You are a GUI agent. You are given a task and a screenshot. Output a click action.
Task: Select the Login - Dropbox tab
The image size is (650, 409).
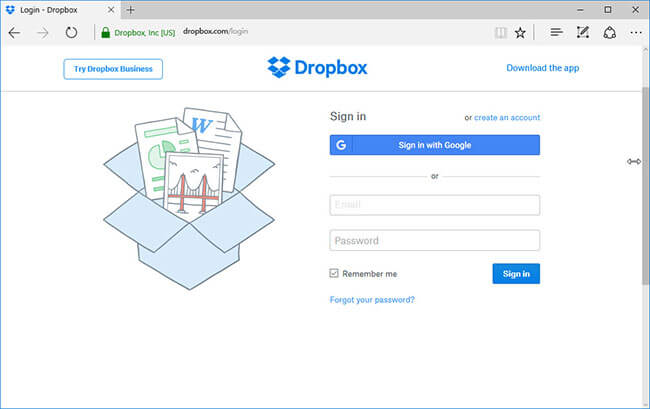pyautogui.click(x=61, y=10)
